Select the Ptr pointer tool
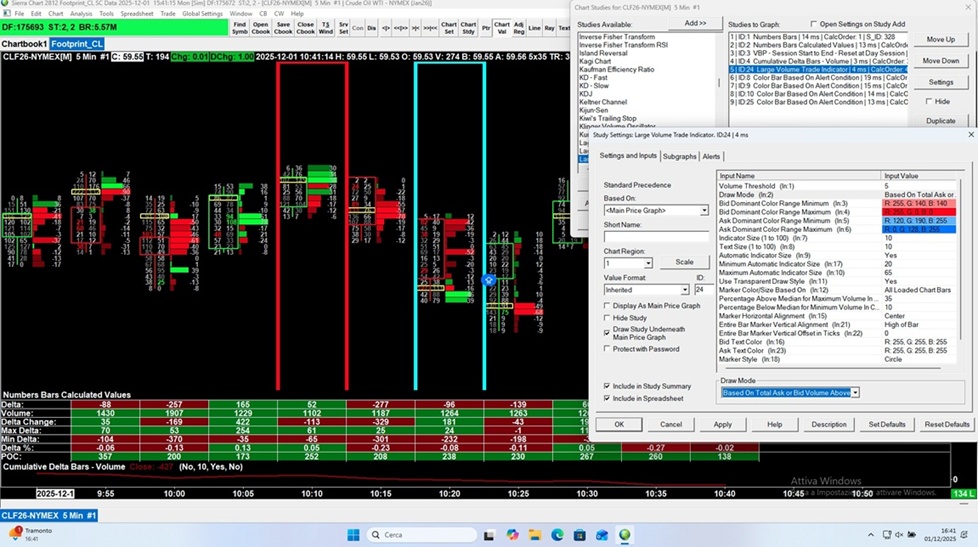978x547 pixels. pos(486,28)
